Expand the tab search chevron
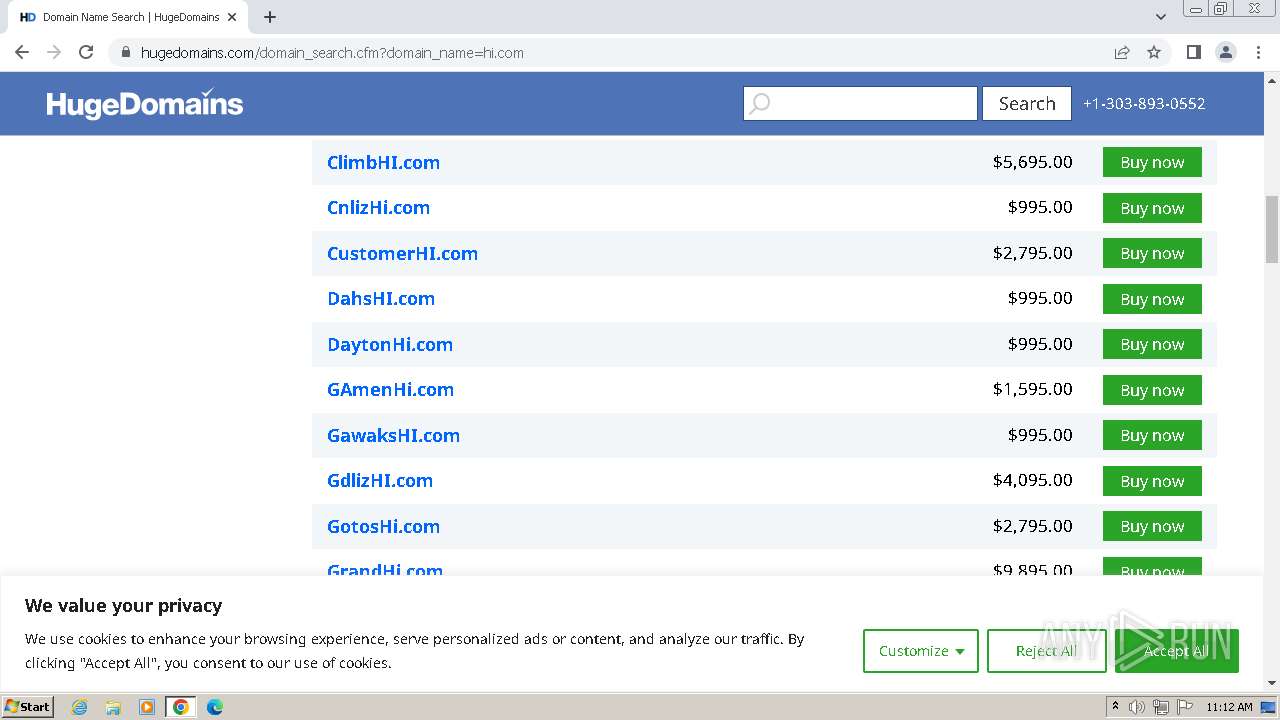 pyautogui.click(x=1161, y=17)
